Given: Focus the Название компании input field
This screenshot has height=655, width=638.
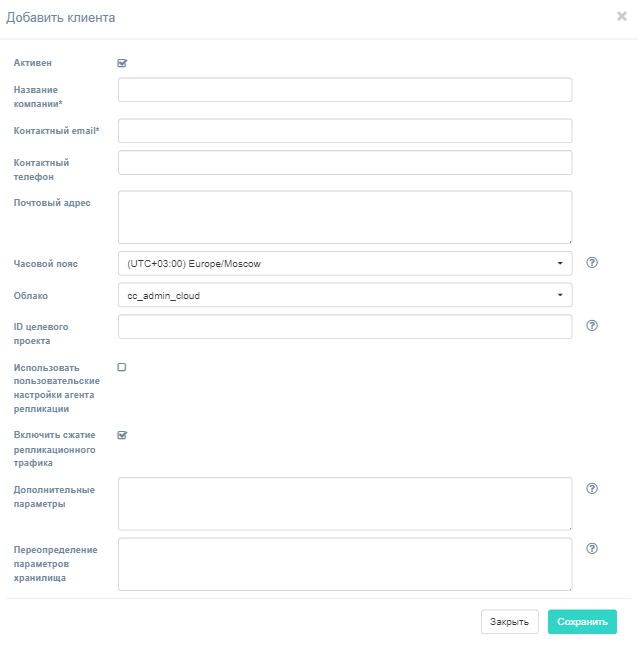Looking at the screenshot, I should (345, 90).
